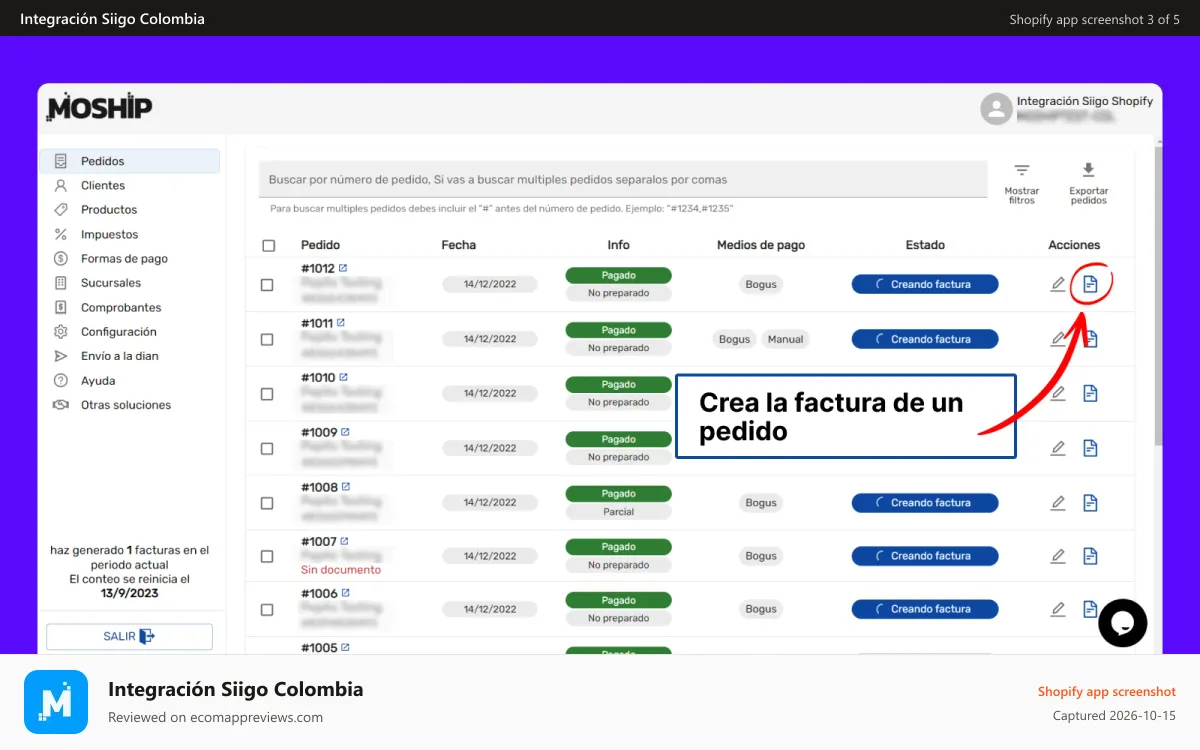Check the box for order #1006

click(267, 610)
